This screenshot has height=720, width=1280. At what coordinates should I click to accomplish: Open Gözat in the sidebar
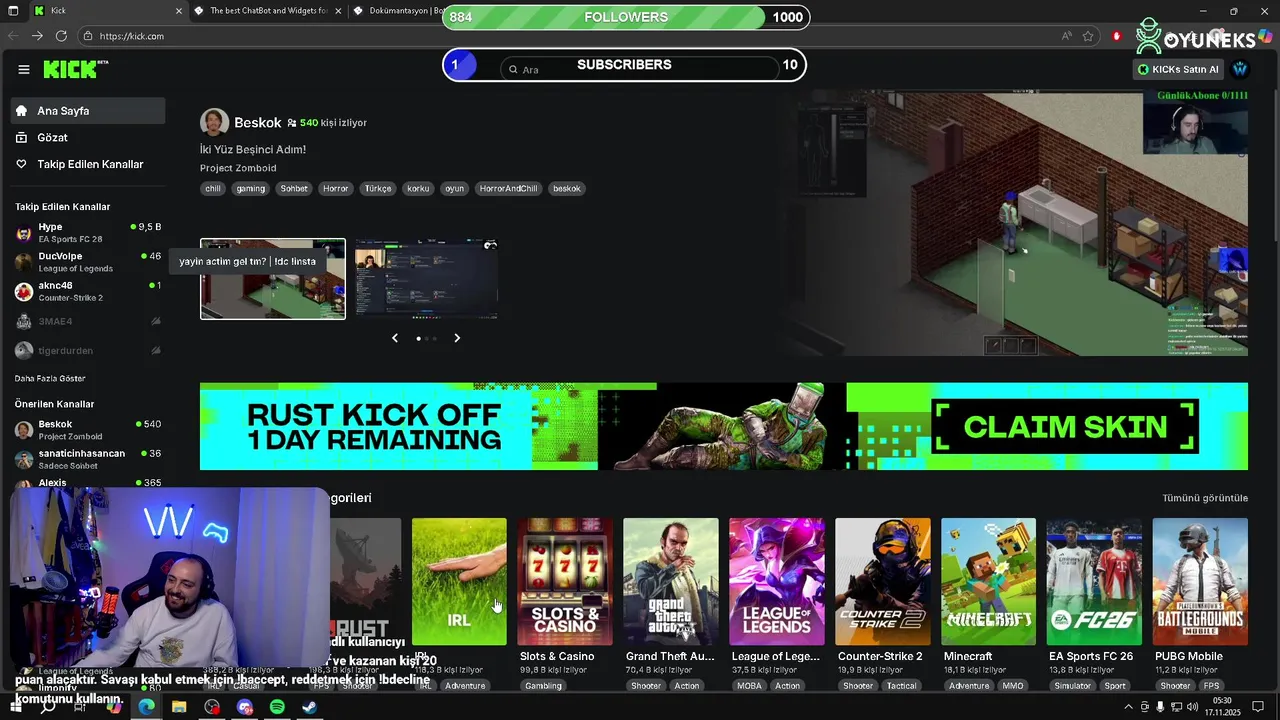tap(88, 137)
